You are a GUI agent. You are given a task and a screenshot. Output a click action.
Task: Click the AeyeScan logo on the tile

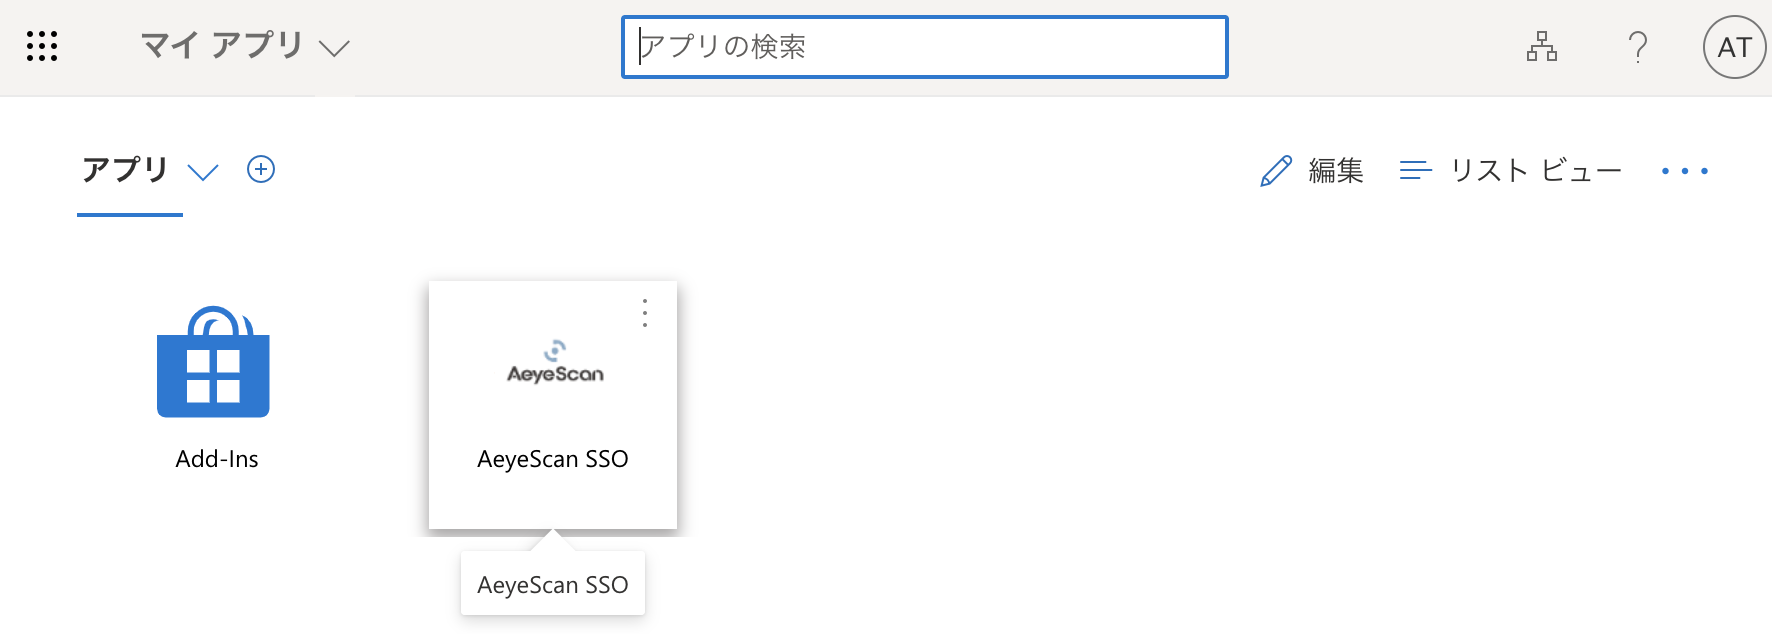click(x=555, y=363)
